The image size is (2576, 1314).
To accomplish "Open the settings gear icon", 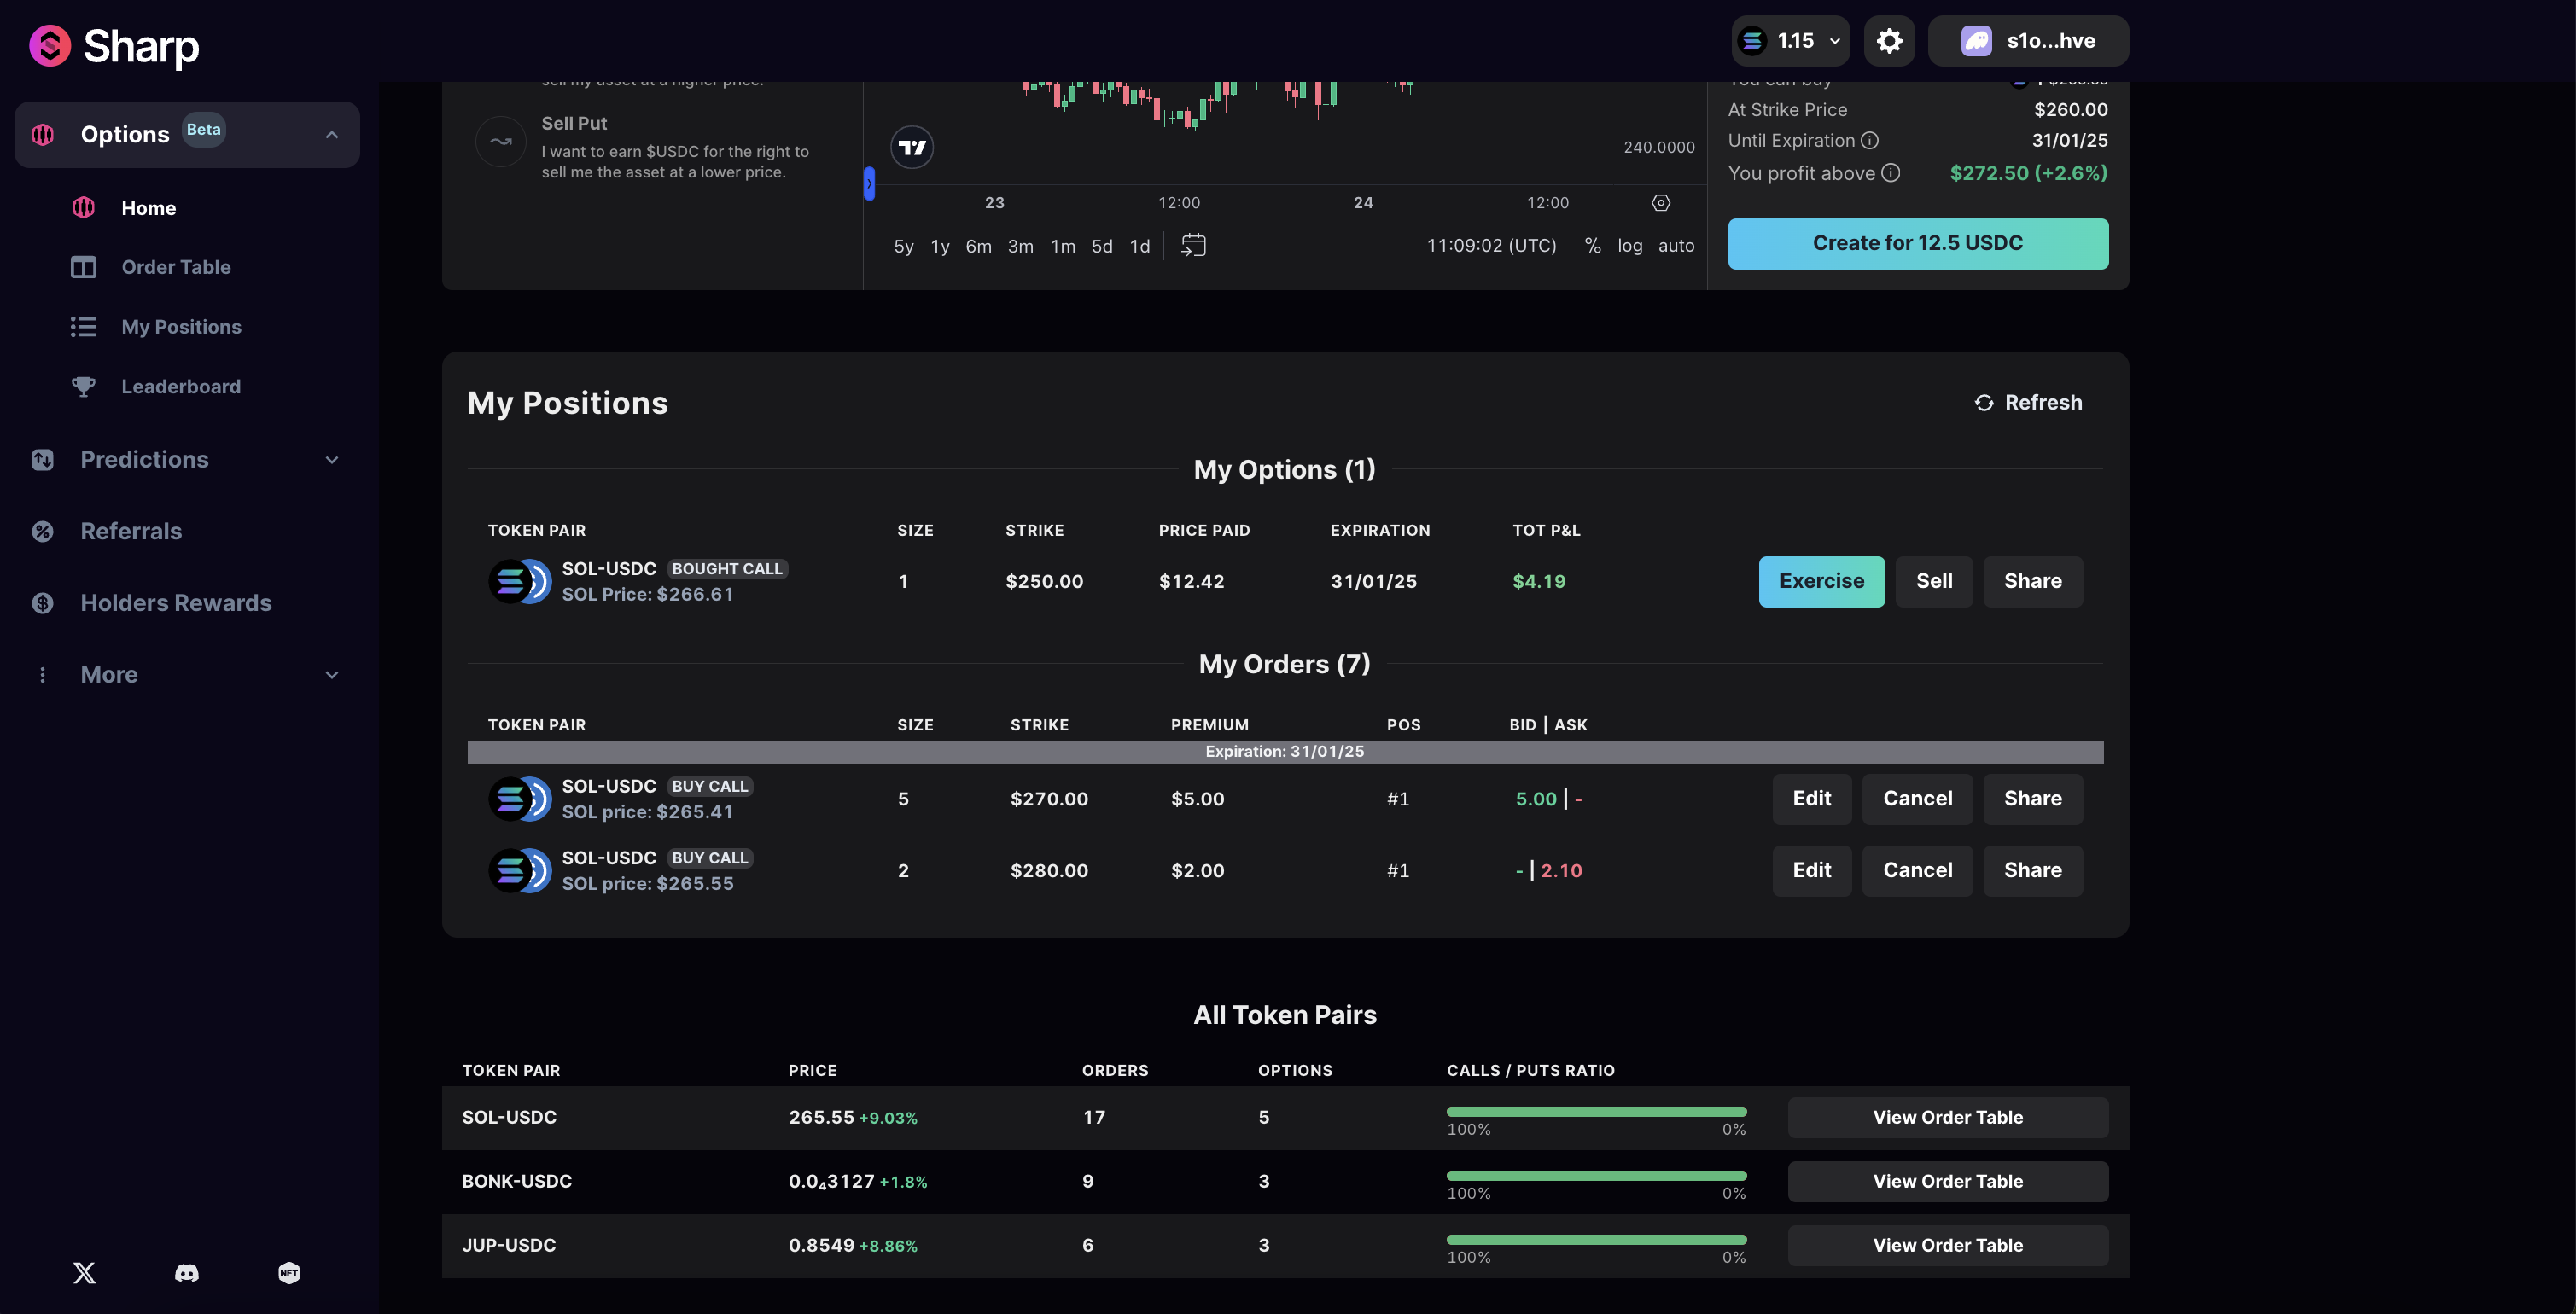I will click(x=1889, y=41).
